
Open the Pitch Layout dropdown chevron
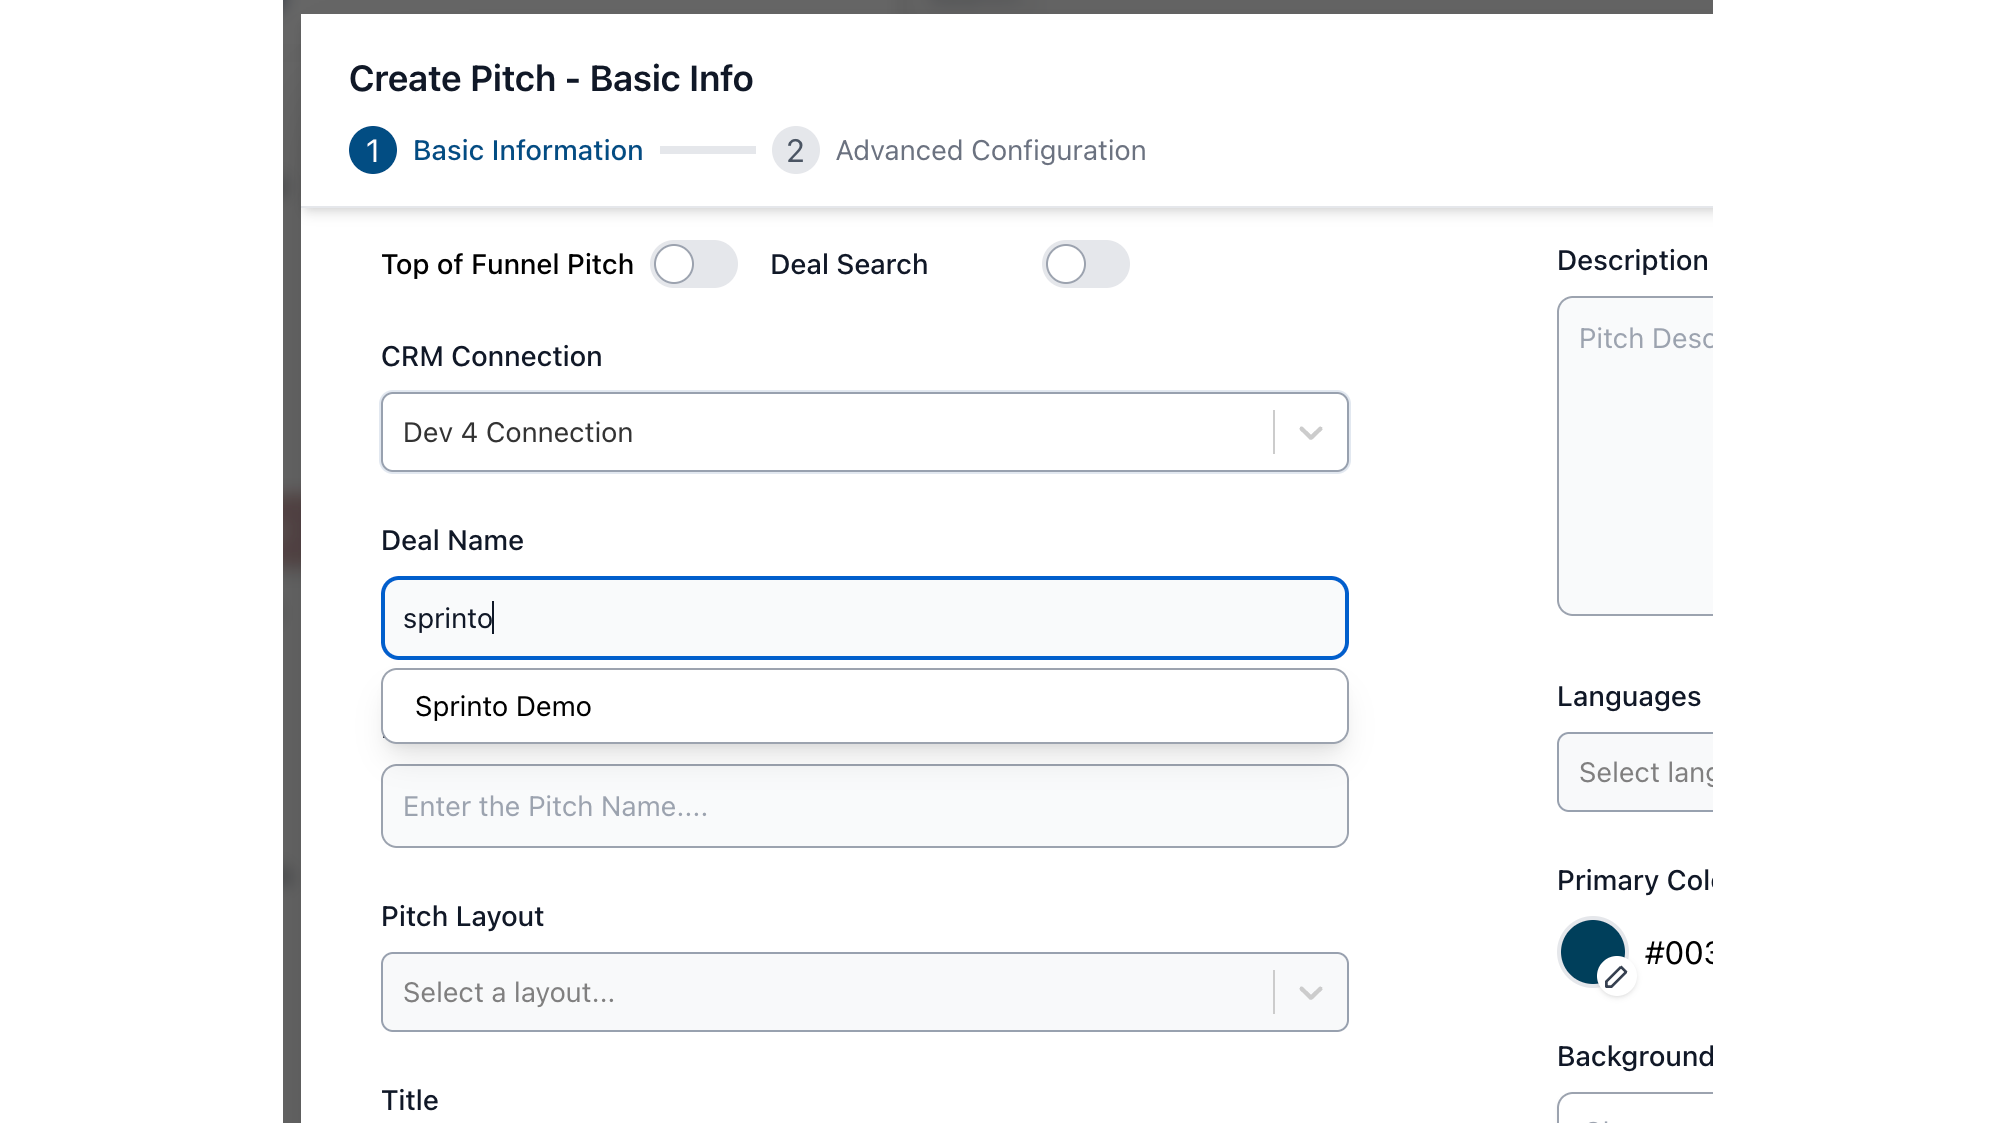1310,992
